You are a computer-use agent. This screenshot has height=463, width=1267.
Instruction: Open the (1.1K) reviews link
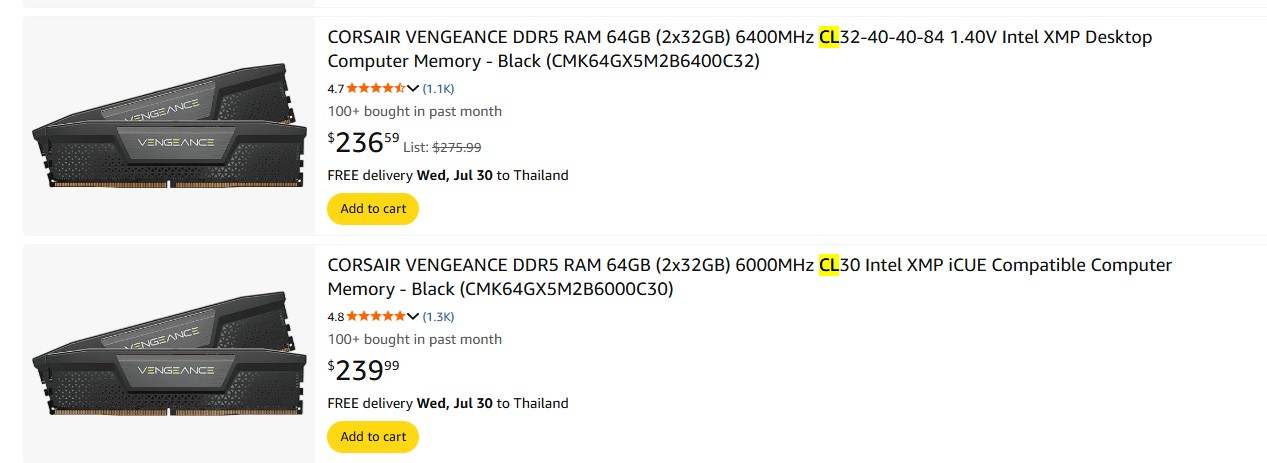pyautogui.click(x=438, y=88)
